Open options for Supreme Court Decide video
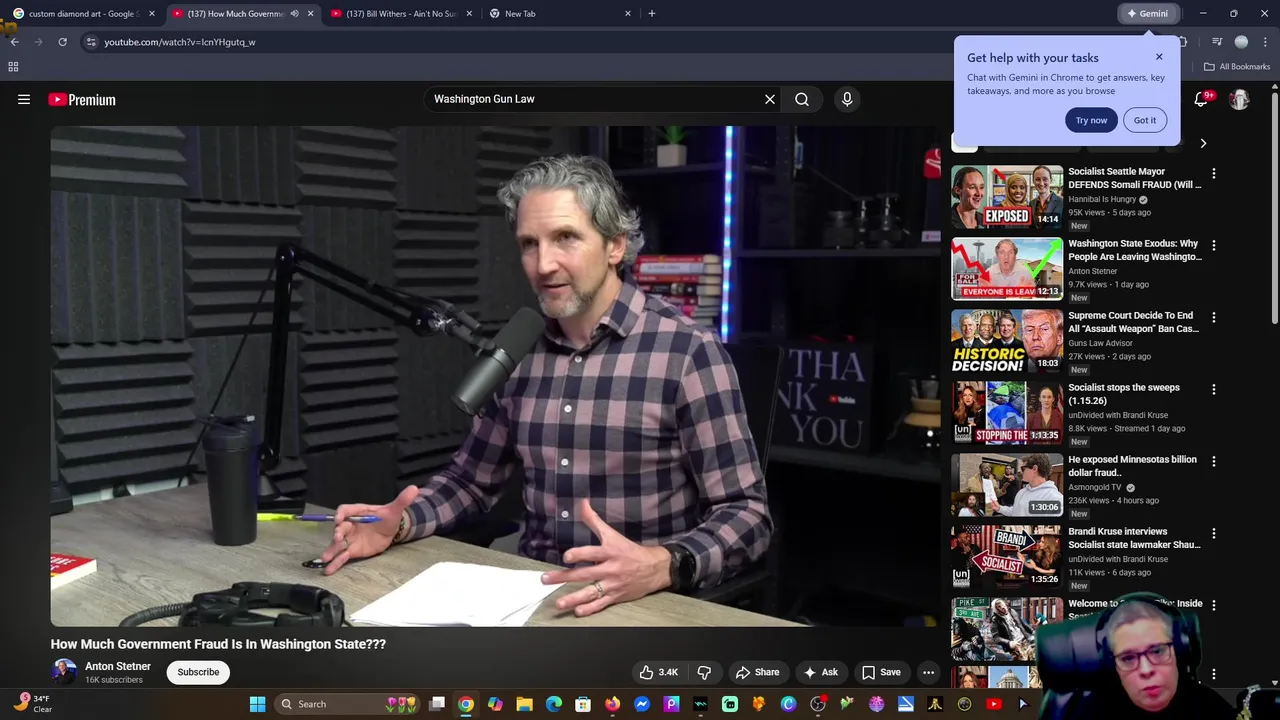The height and width of the screenshot is (720, 1280). pos(1214,317)
